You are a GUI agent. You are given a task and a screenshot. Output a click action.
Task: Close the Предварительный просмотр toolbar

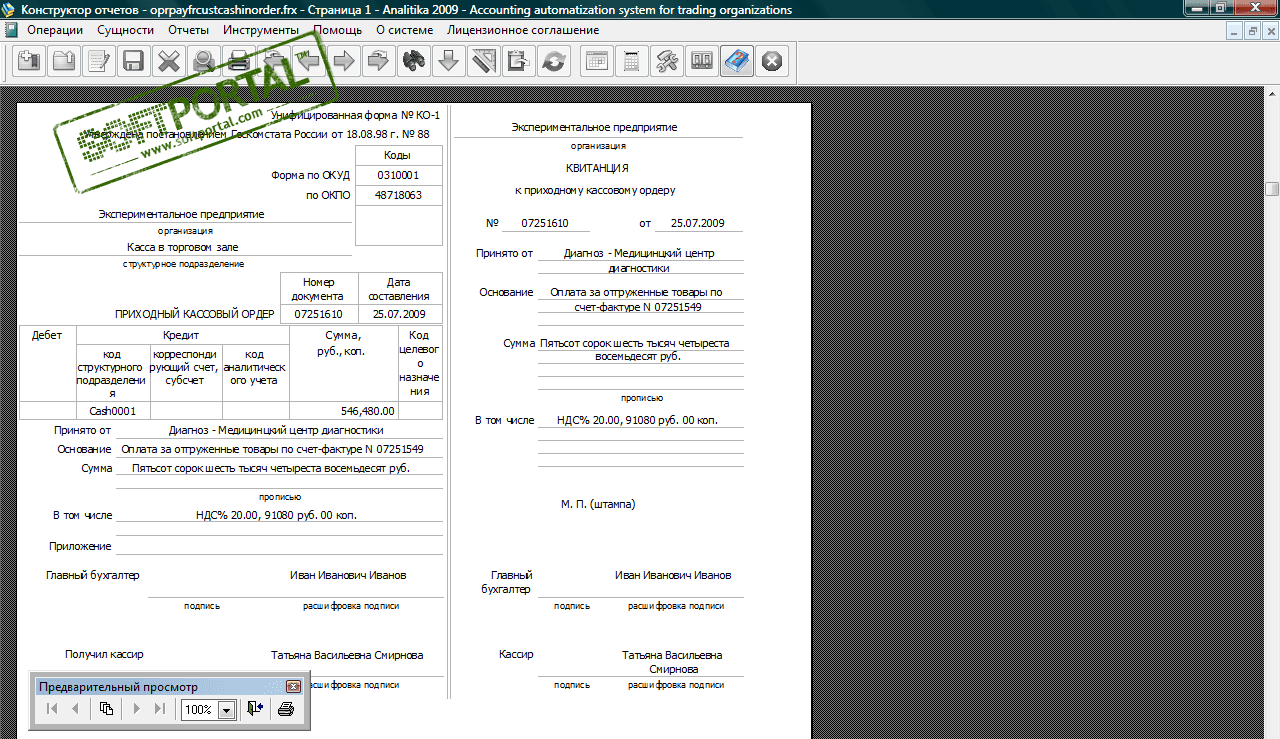point(293,687)
